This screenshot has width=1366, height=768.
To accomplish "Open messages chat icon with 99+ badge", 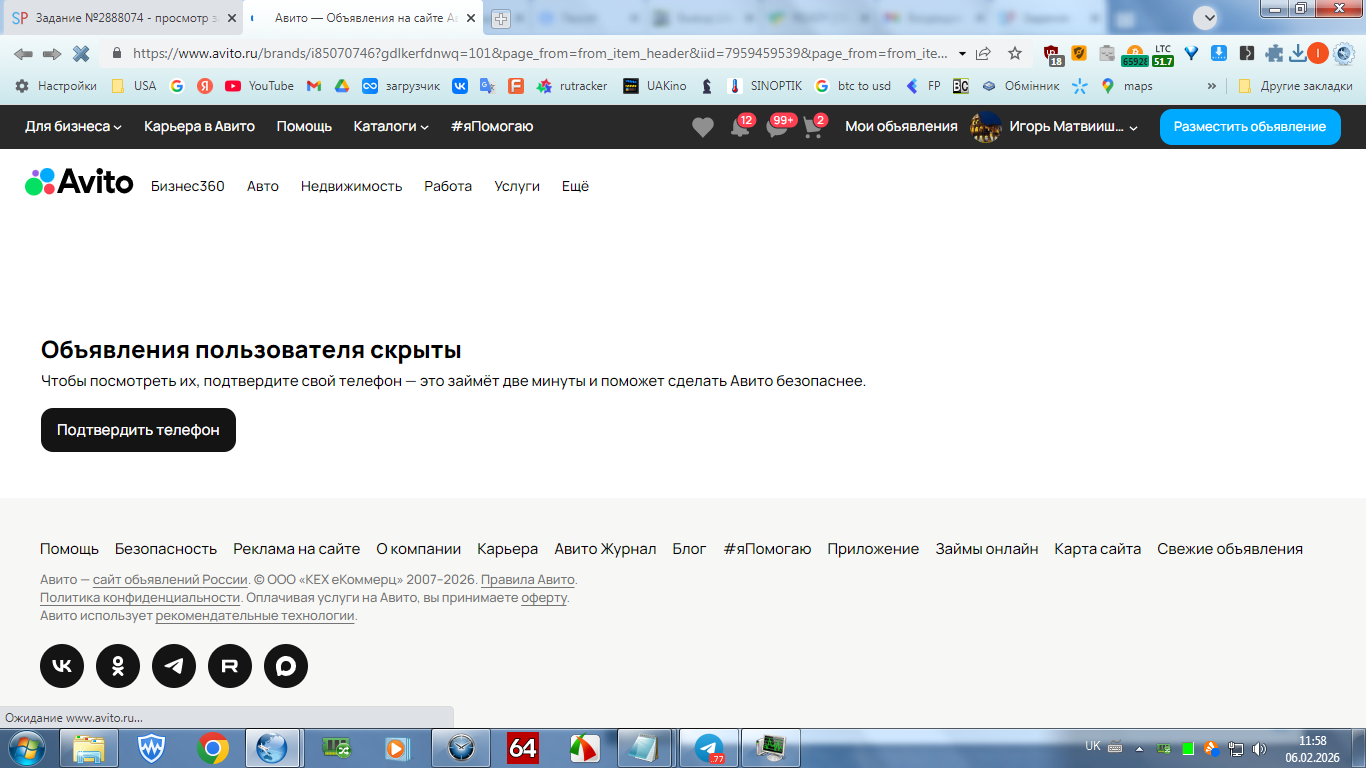I will 778,127.
